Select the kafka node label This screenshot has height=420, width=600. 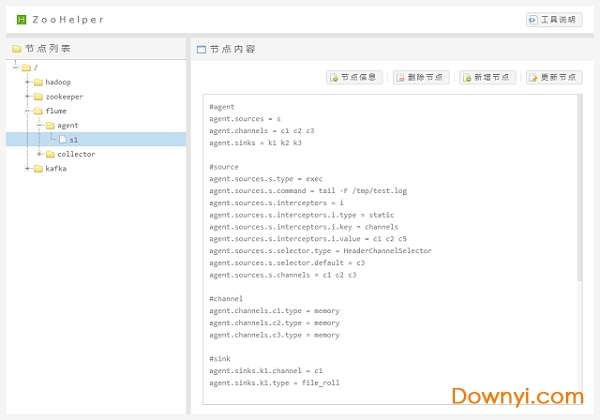[x=56, y=169]
